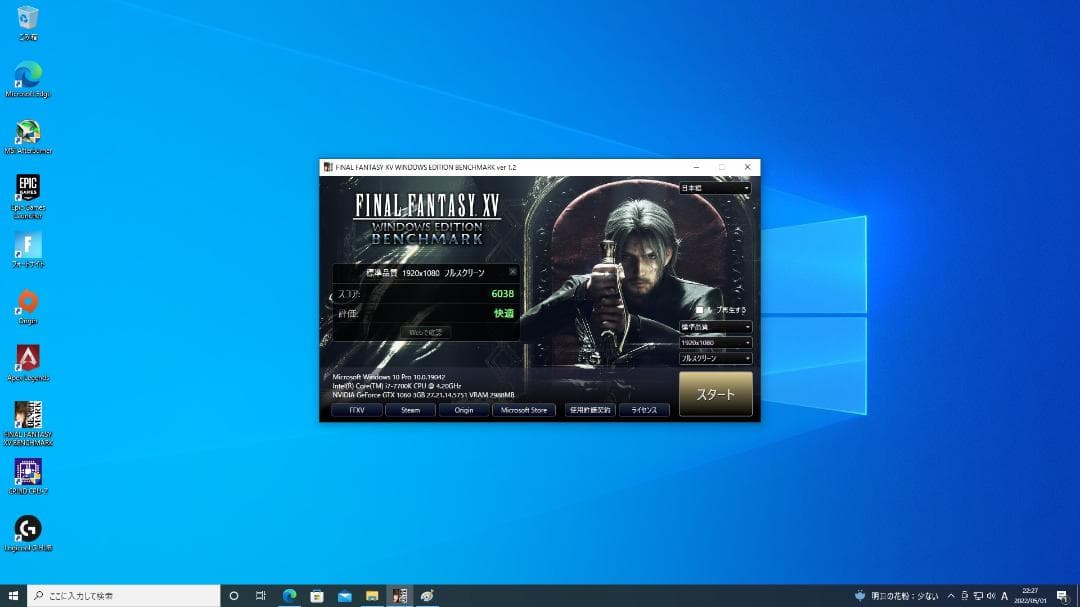The width and height of the screenshot is (1080, 607).
Task: Toggle the loop playback checkbox
Action: [699, 310]
